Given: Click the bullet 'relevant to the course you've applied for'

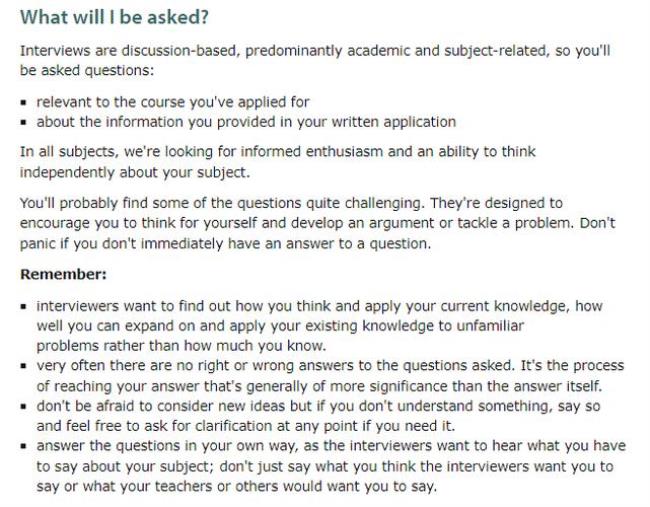Looking at the screenshot, I should (173, 102).
